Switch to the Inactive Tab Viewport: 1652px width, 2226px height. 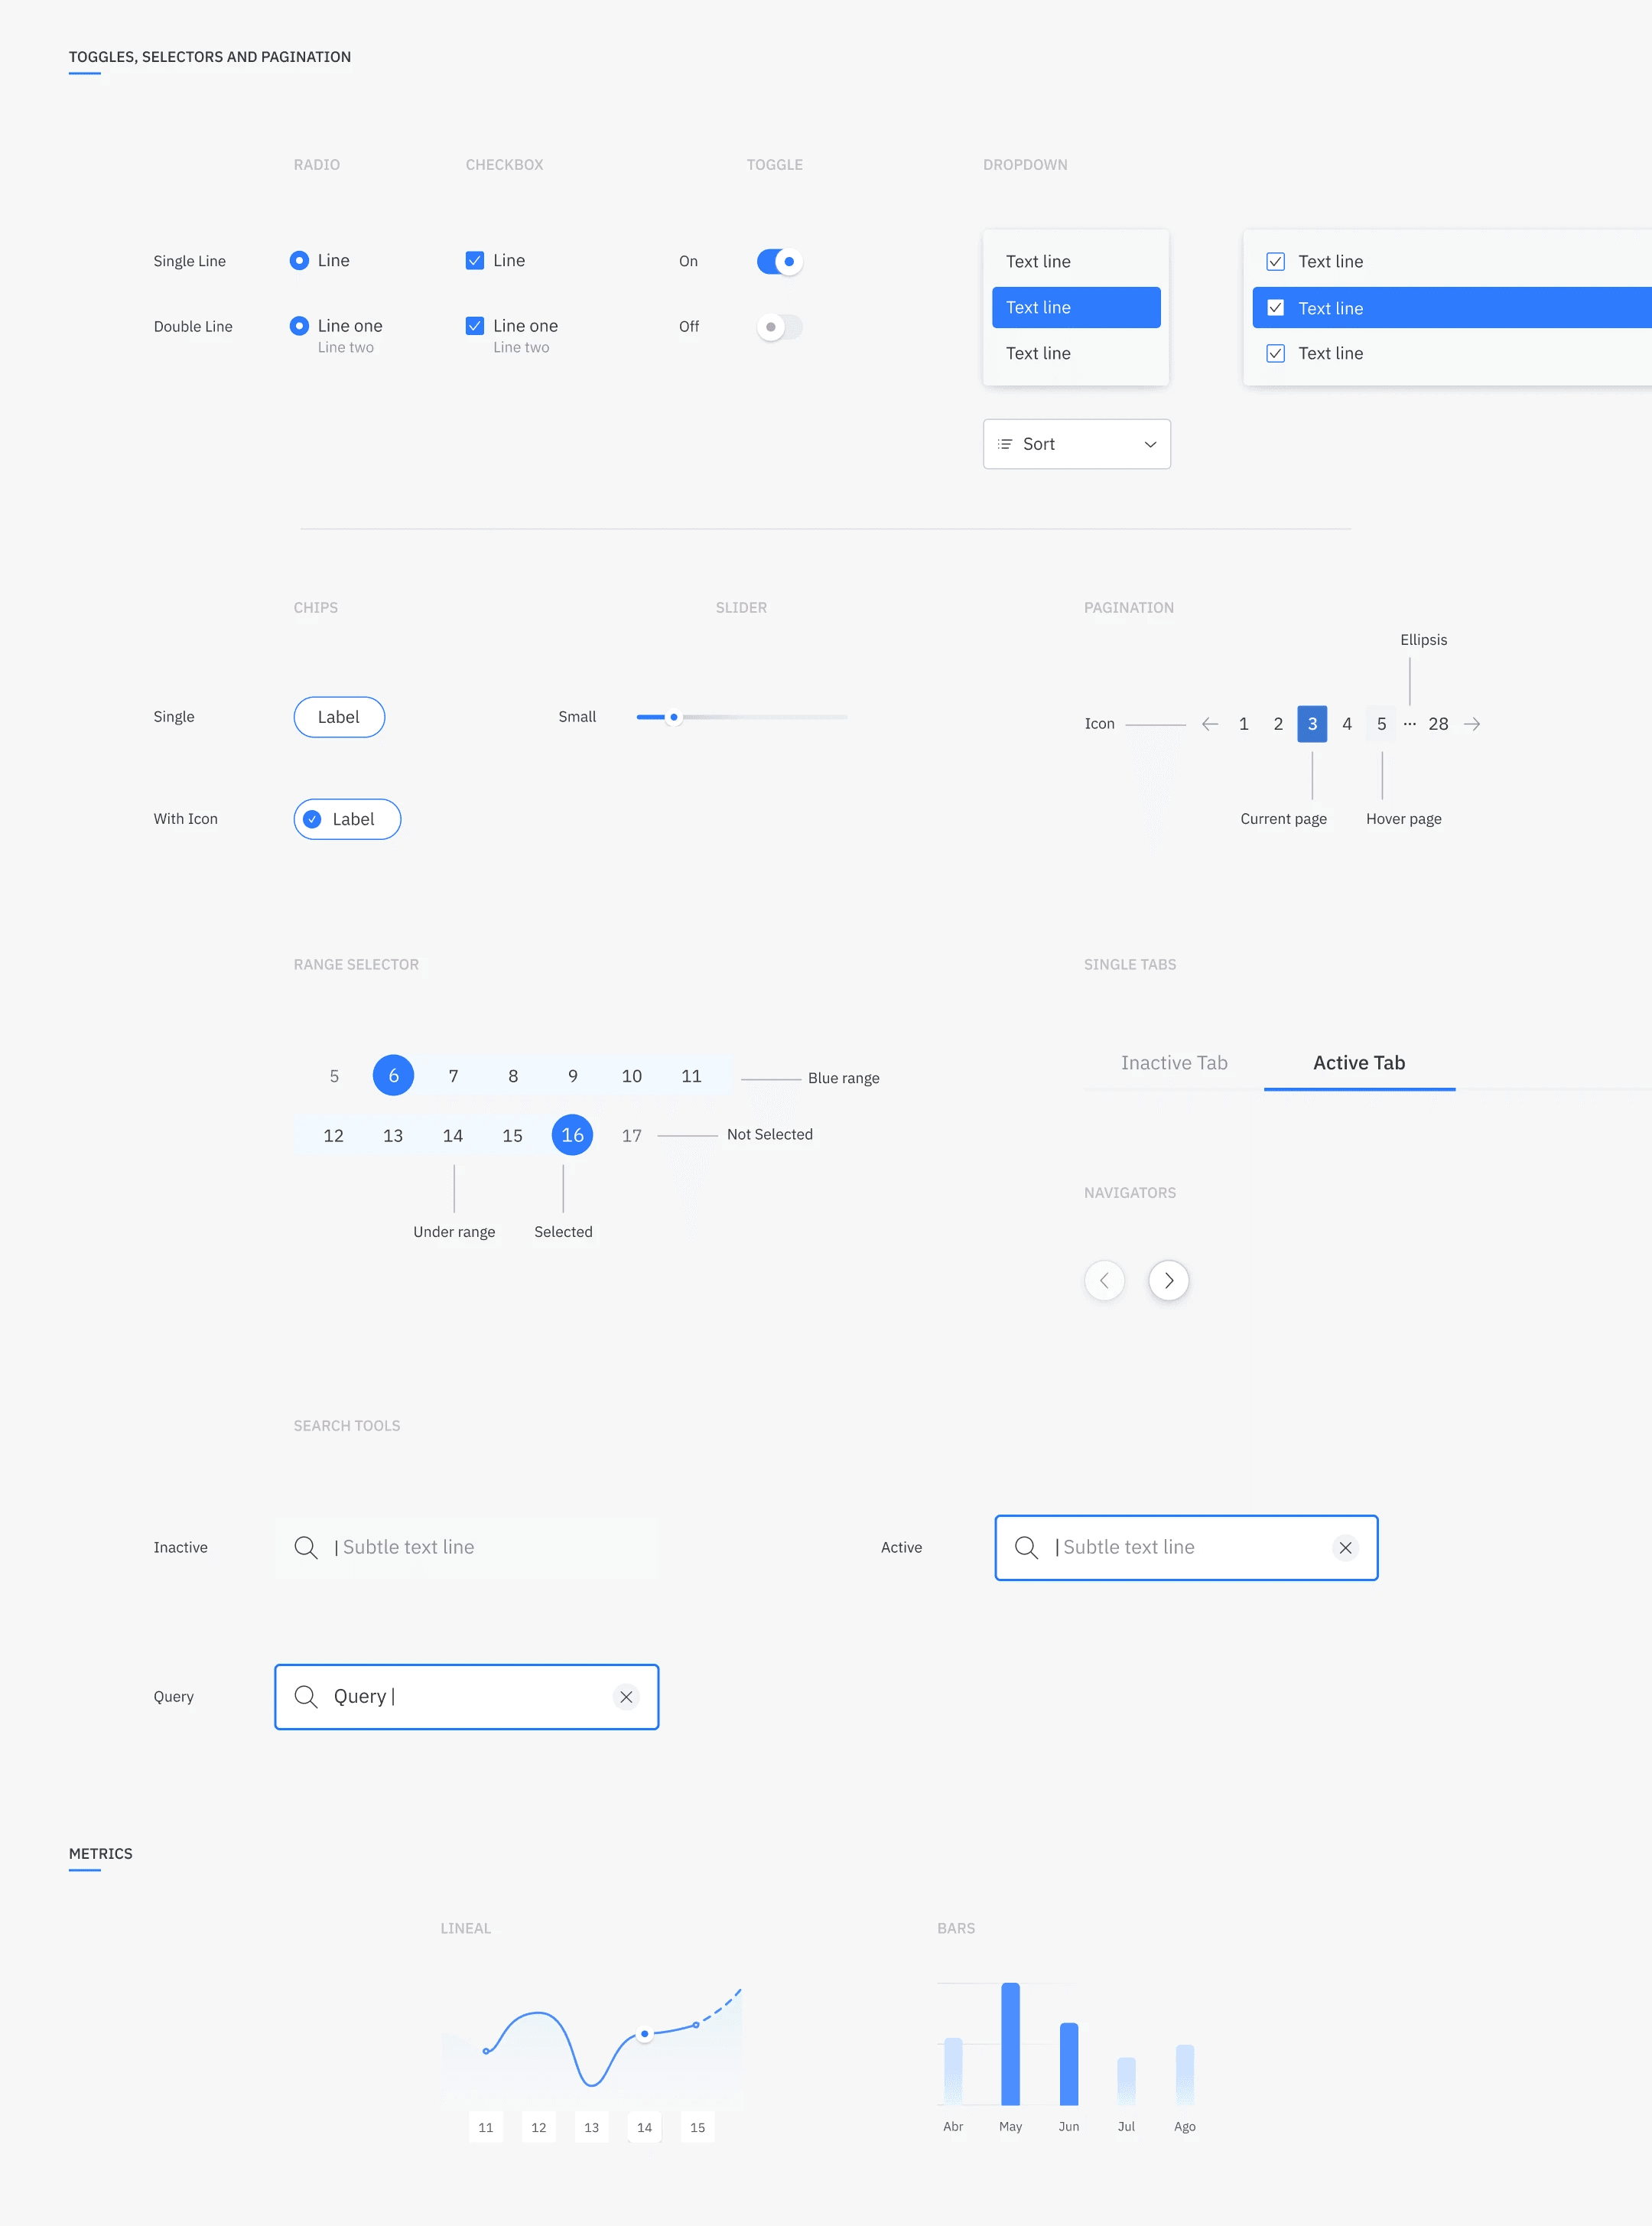click(1174, 1063)
